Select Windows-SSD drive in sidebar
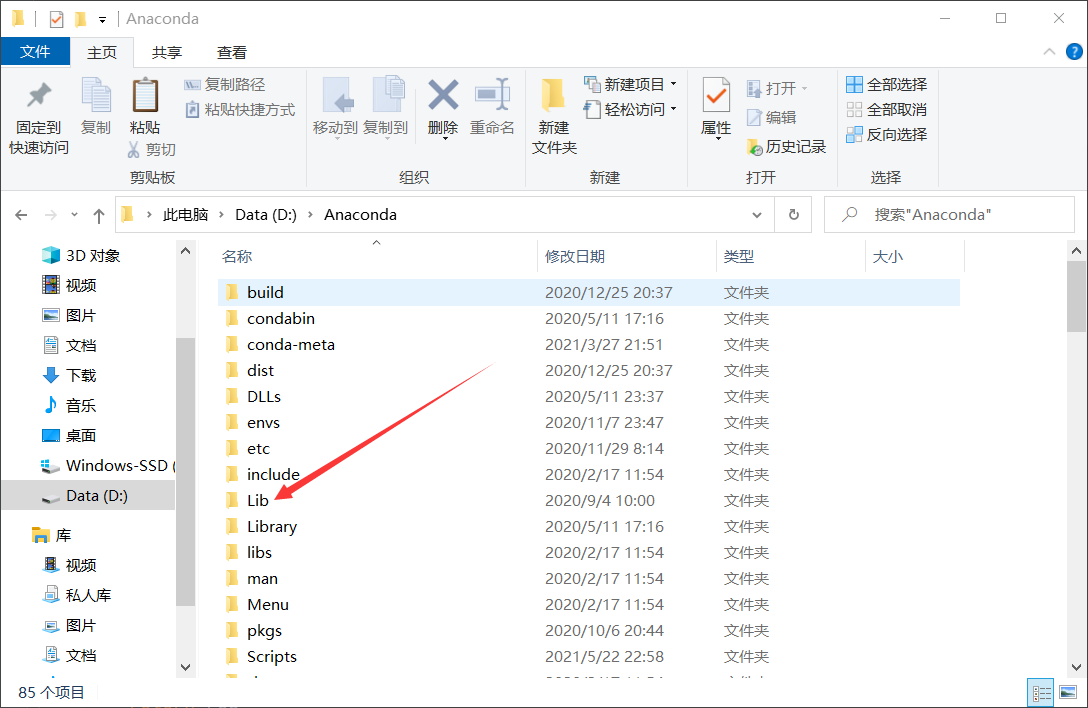Image resolution: width=1088 pixels, height=708 pixels. pyautogui.click(x=107, y=466)
